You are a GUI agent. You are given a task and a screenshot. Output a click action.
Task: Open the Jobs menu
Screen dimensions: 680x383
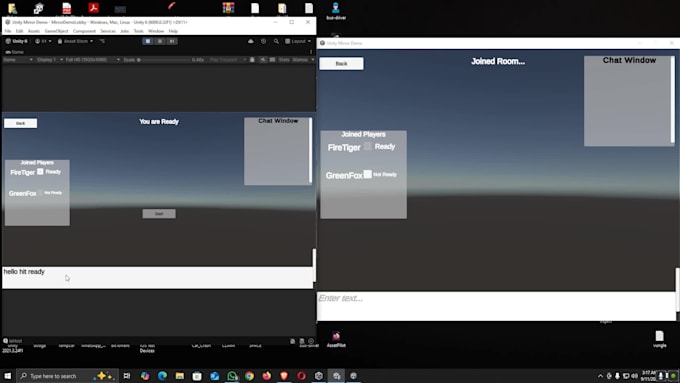[x=124, y=31]
